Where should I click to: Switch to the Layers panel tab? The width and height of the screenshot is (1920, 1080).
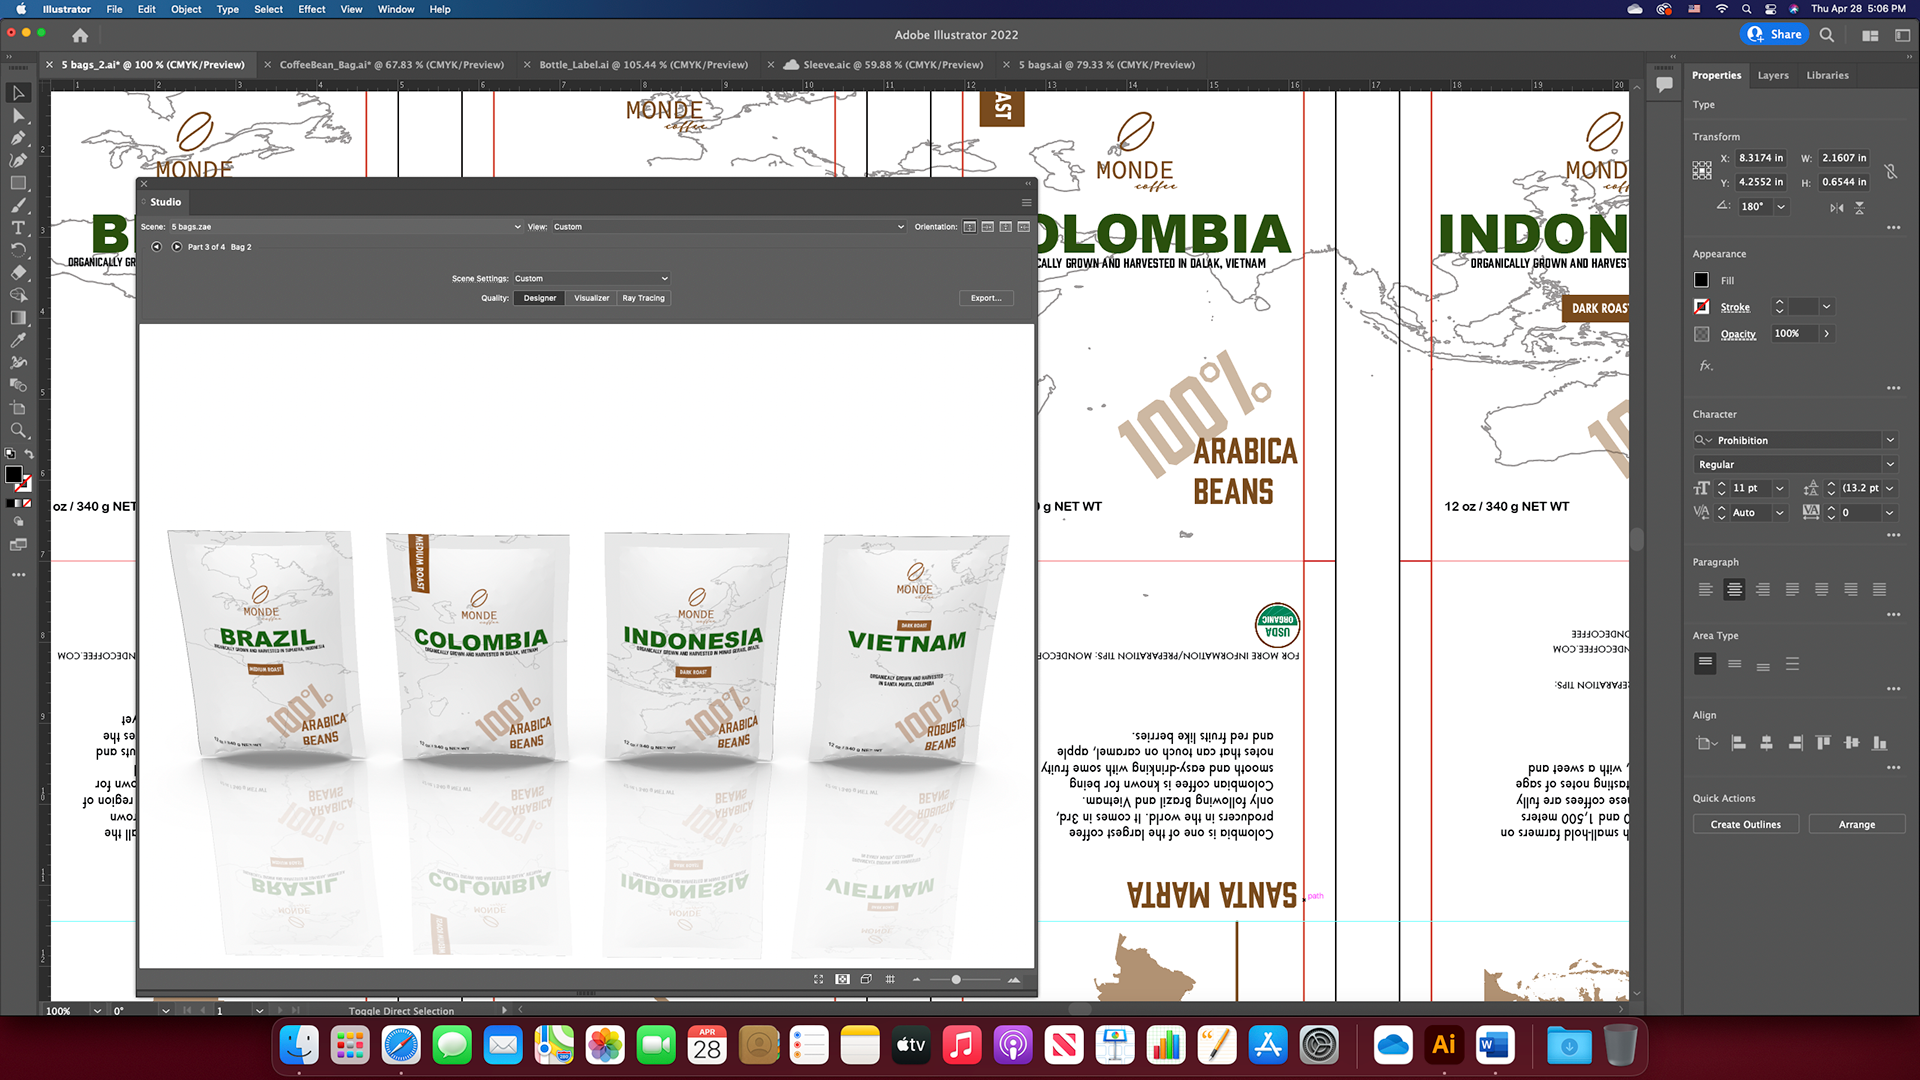pyautogui.click(x=1773, y=75)
